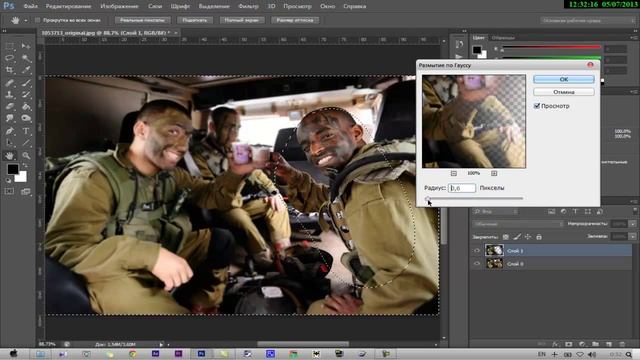Toggle pixel layer filter in Layers panel
The image size is (640, 360).
coord(551,211)
